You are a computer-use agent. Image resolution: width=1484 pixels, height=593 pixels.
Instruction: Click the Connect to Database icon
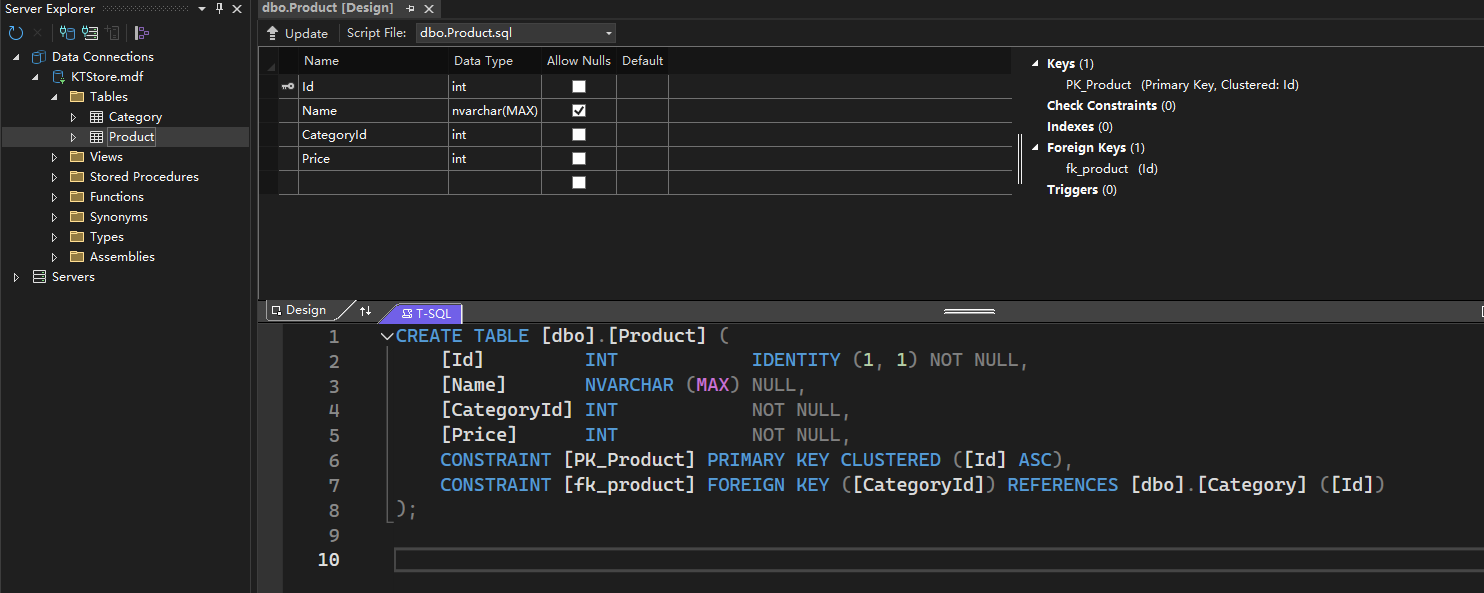click(x=67, y=33)
